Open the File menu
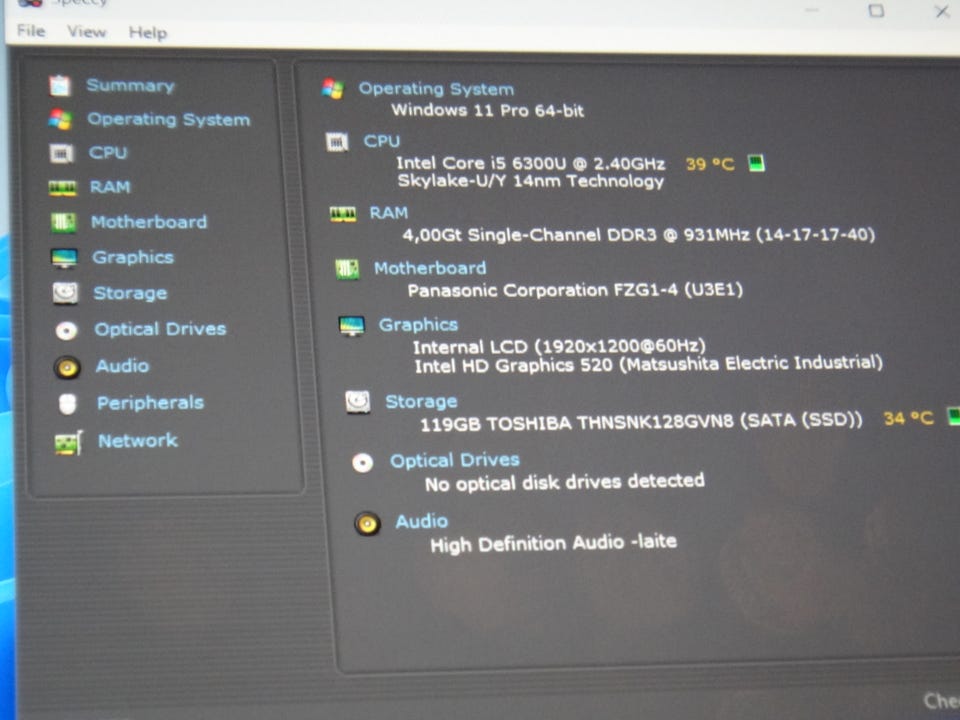The image size is (960, 720). click(x=31, y=31)
